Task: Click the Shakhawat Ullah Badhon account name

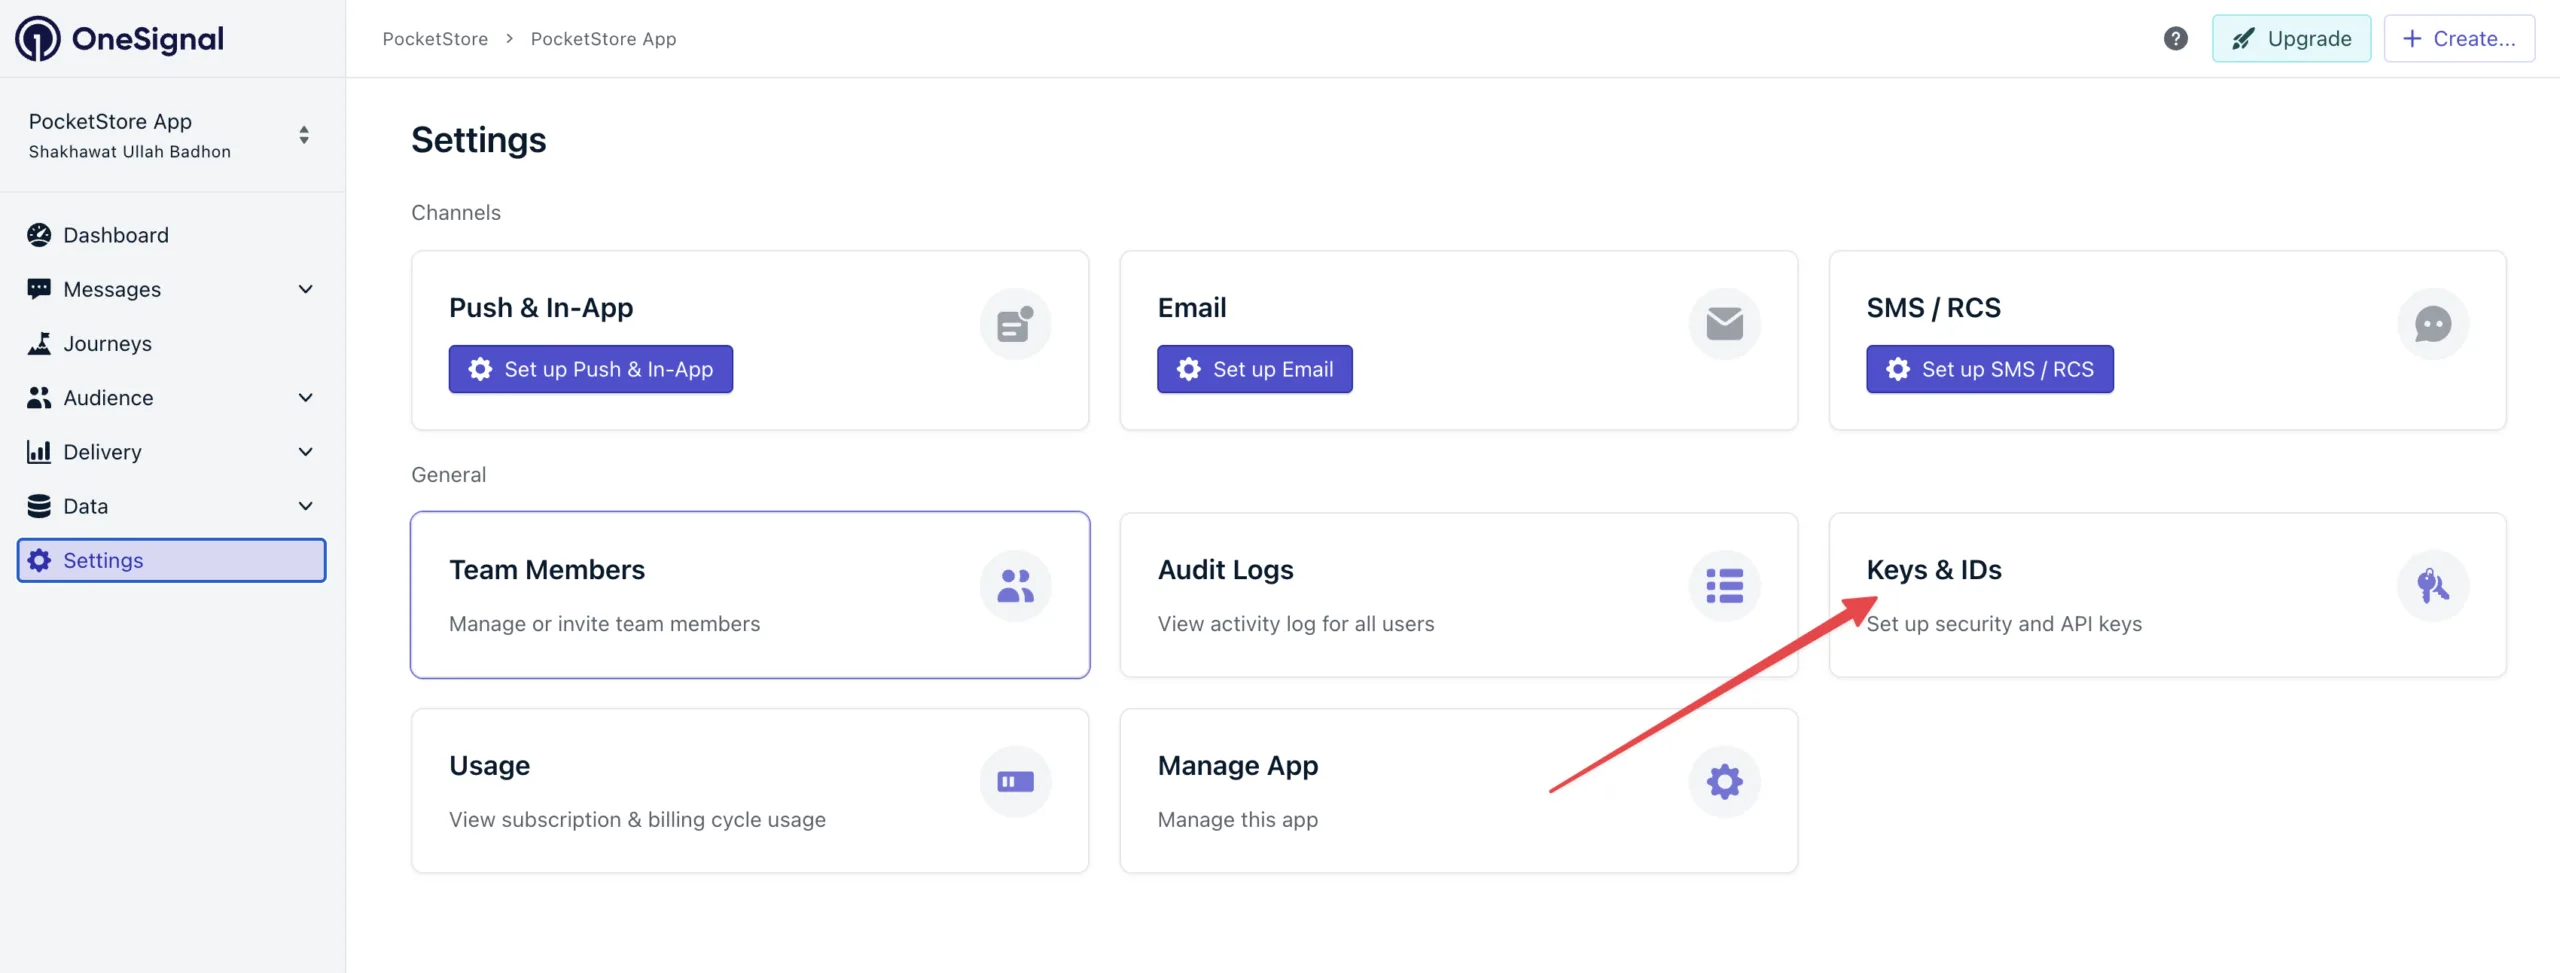Action: (x=129, y=152)
